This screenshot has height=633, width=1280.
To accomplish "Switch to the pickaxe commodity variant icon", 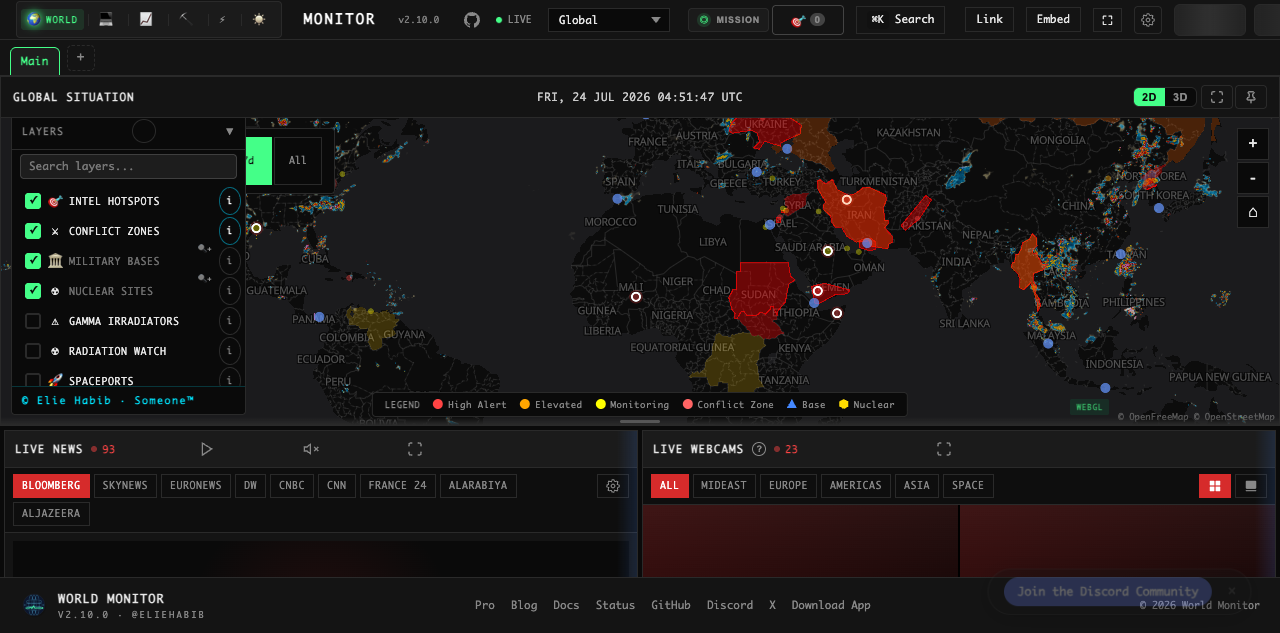I will pyautogui.click(x=185, y=19).
